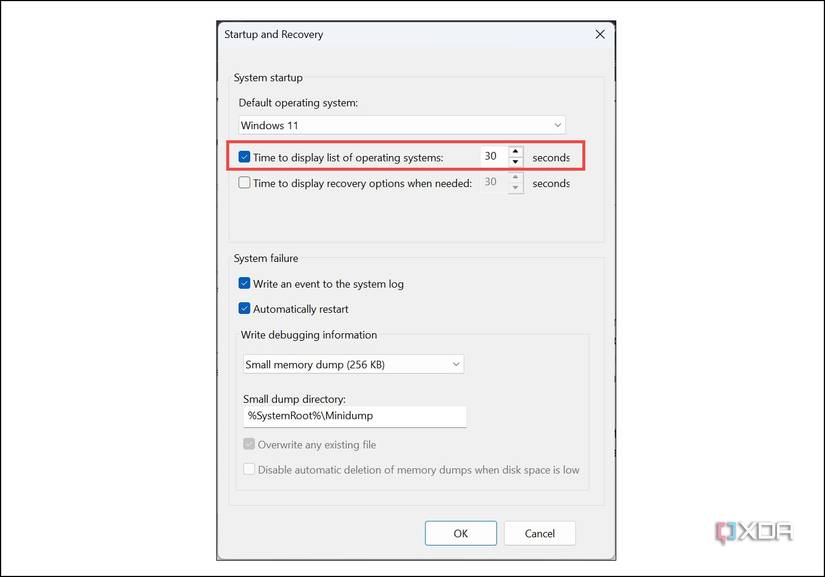The image size is (825, 577).
Task: Expand the Write debugging information selector
Action: [353, 364]
